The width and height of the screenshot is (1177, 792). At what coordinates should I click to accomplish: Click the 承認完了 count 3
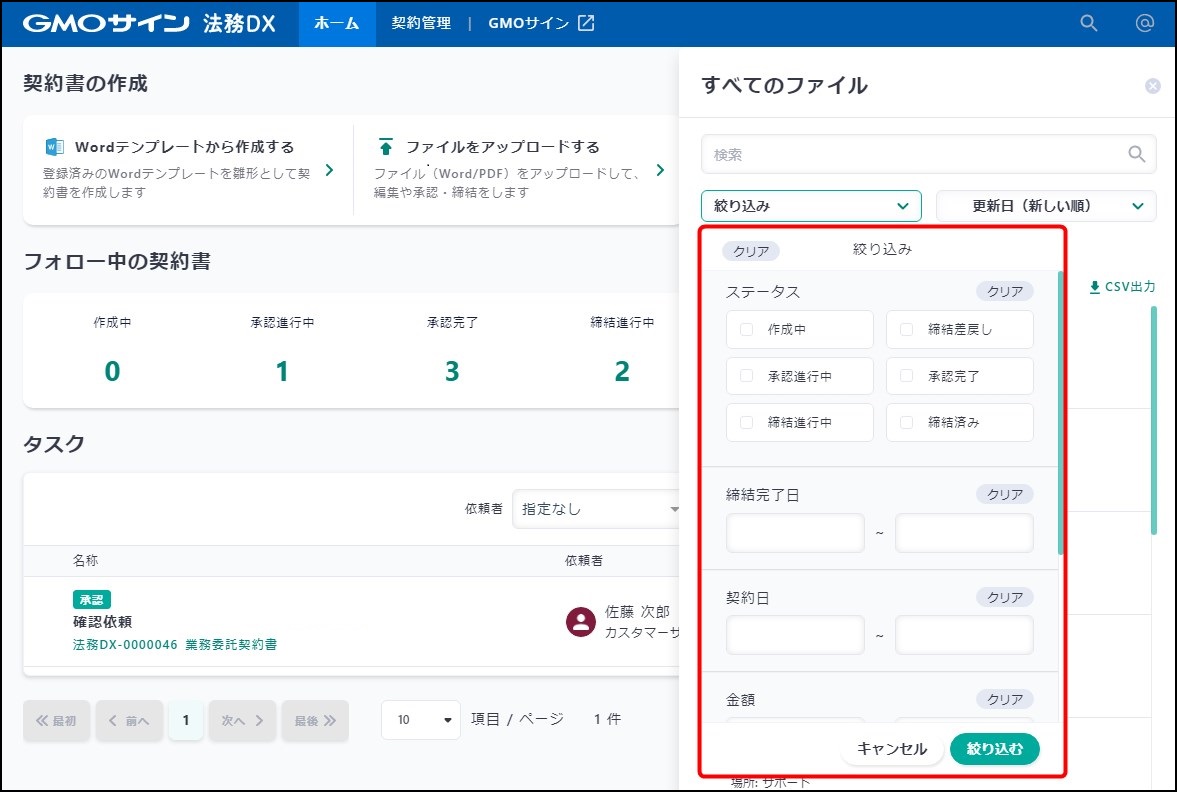(x=452, y=371)
